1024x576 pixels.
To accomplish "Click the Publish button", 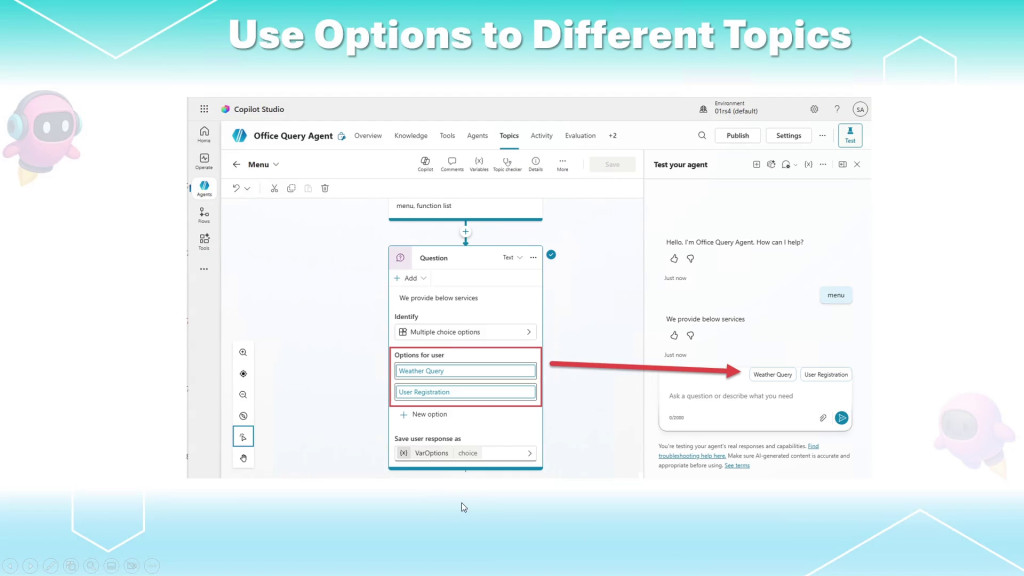I will (x=737, y=136).
